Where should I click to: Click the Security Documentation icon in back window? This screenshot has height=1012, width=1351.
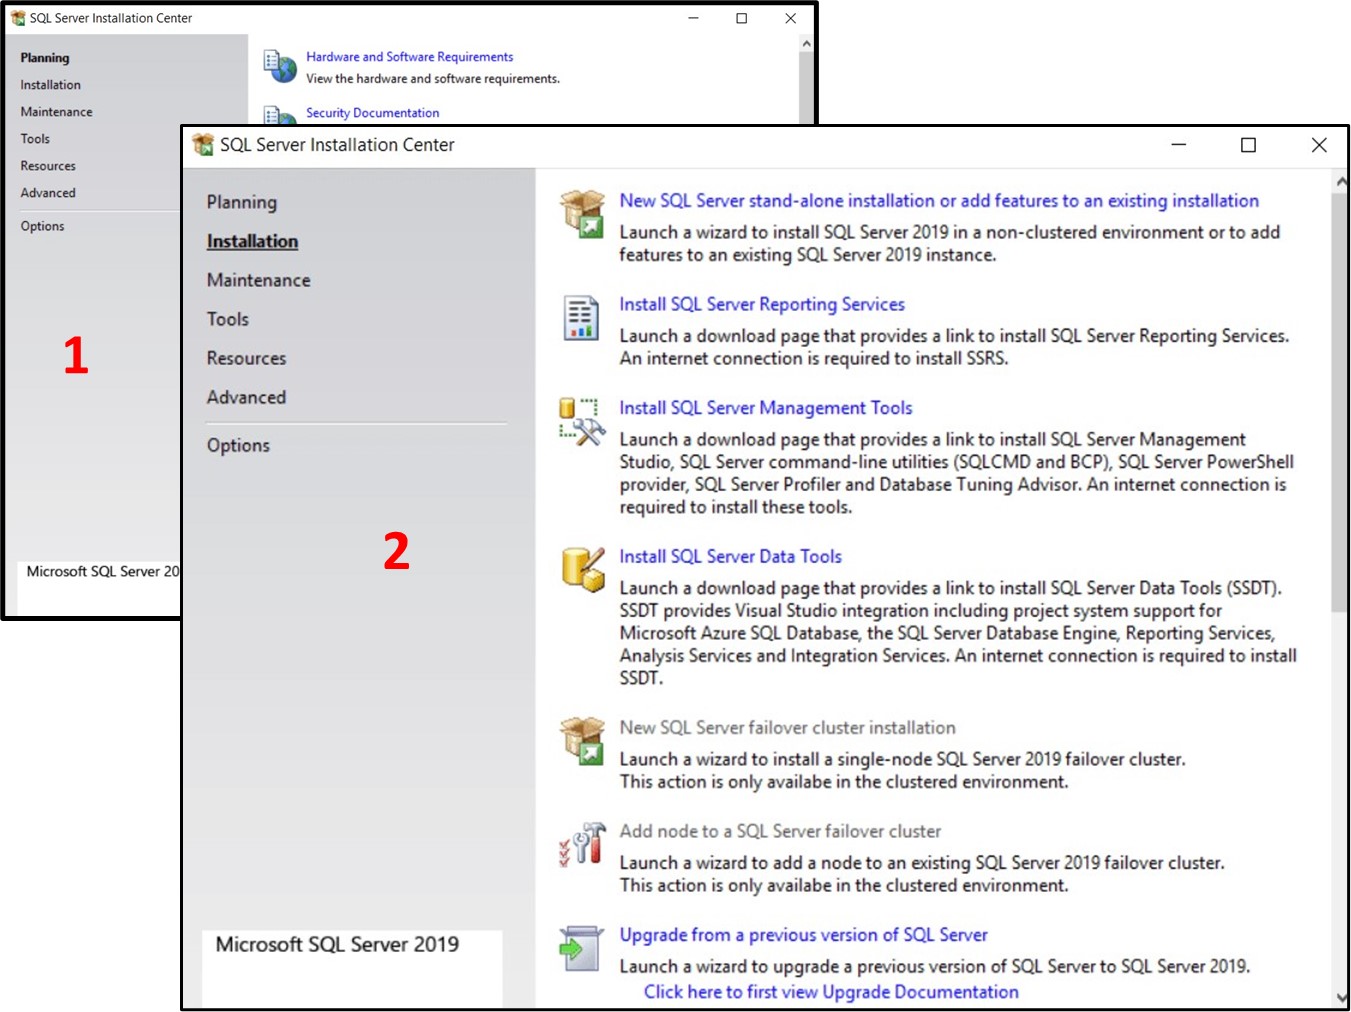tap(280, 115)
